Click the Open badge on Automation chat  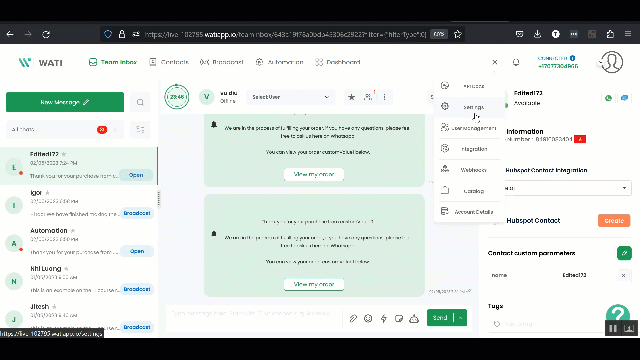click(137, 251)
